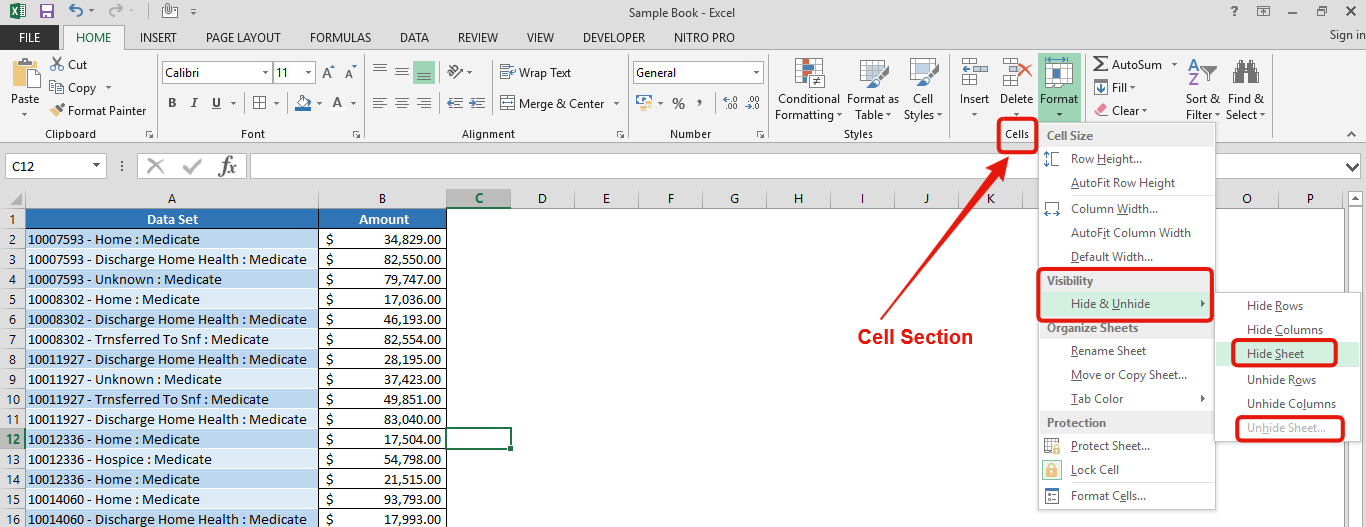The image size is (1366, 527).
Task: Click the AutoSum icon
Action: (1101, 64)
